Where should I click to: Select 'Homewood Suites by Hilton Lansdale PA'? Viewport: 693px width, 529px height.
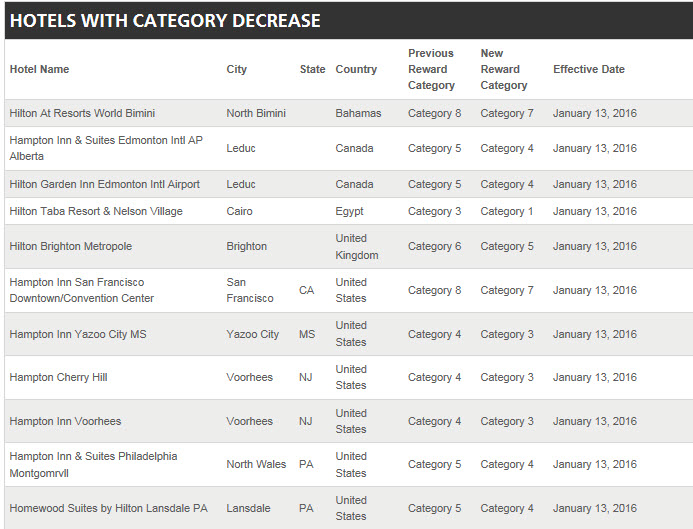click(108, 508)
